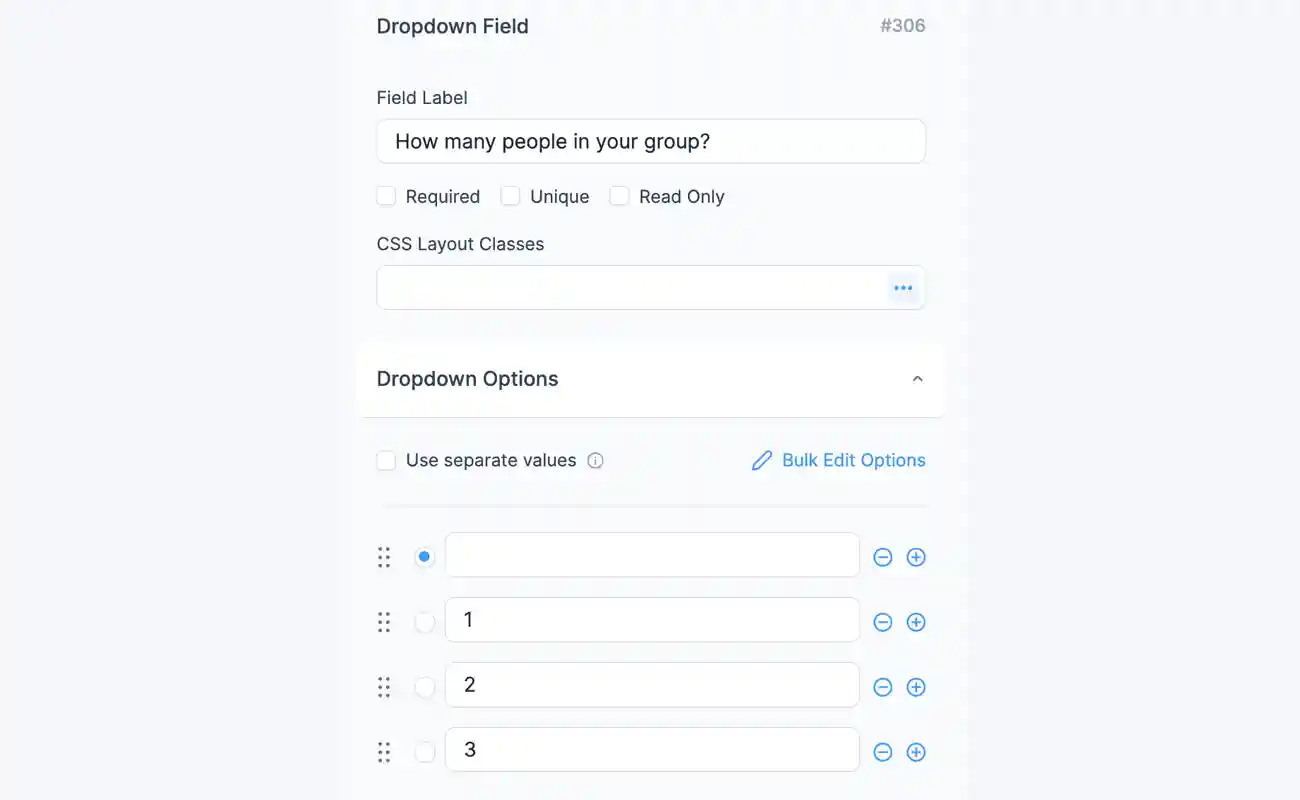This screenshot has width=1300, height=800.
Task: Select option "1" as the default choice
Action: [424, 621]
